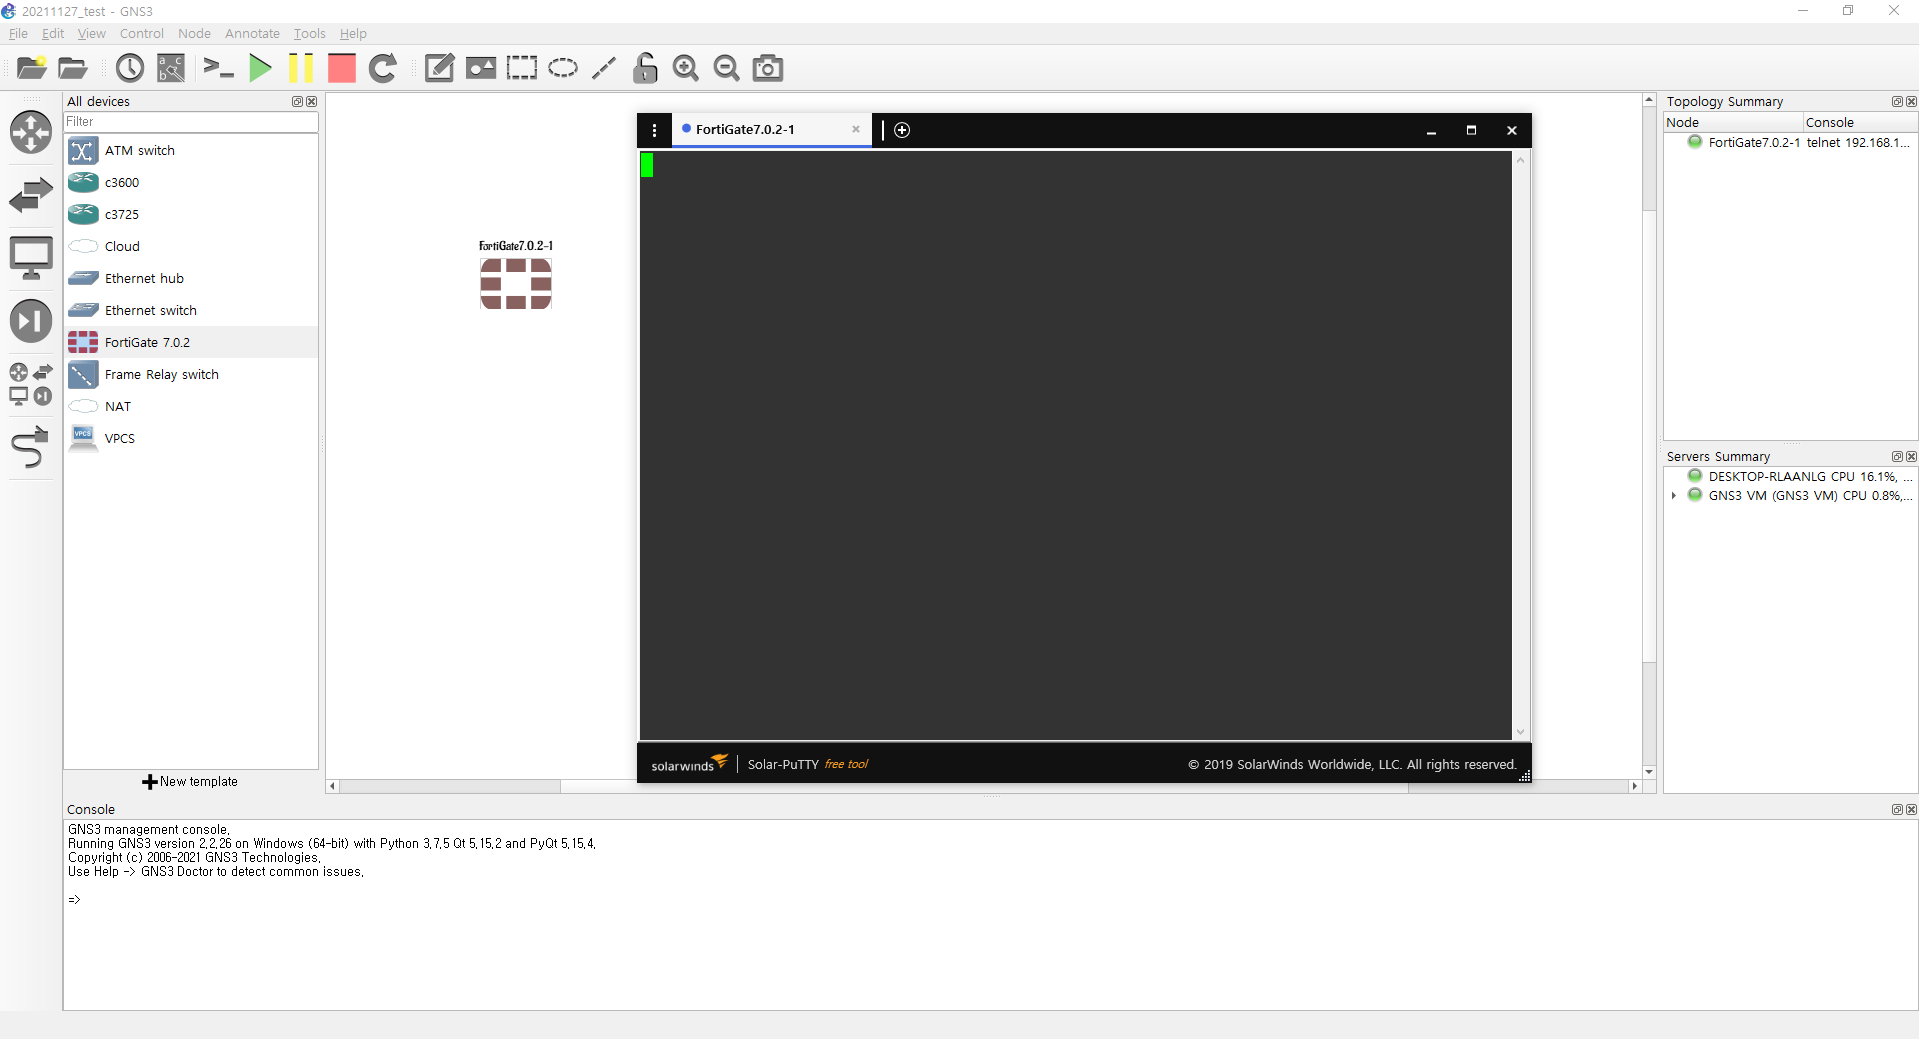Float the All devices panel

coord(297,101)
